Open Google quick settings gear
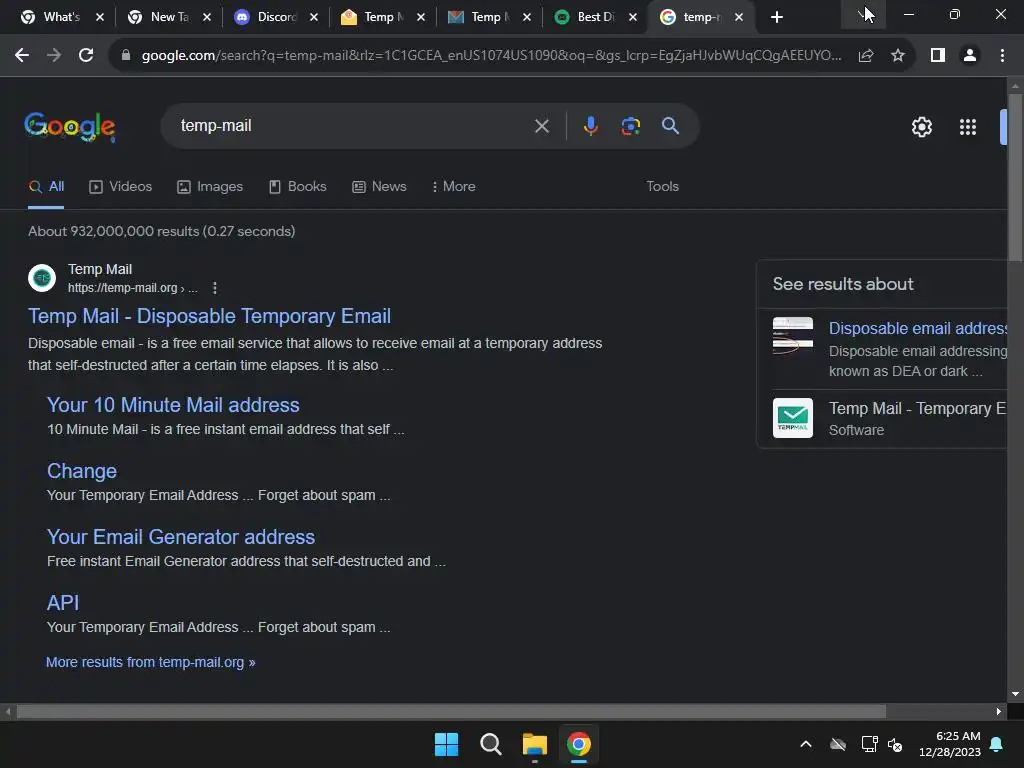The width and height of the screenshot is (1024, 768). [921, 127]
